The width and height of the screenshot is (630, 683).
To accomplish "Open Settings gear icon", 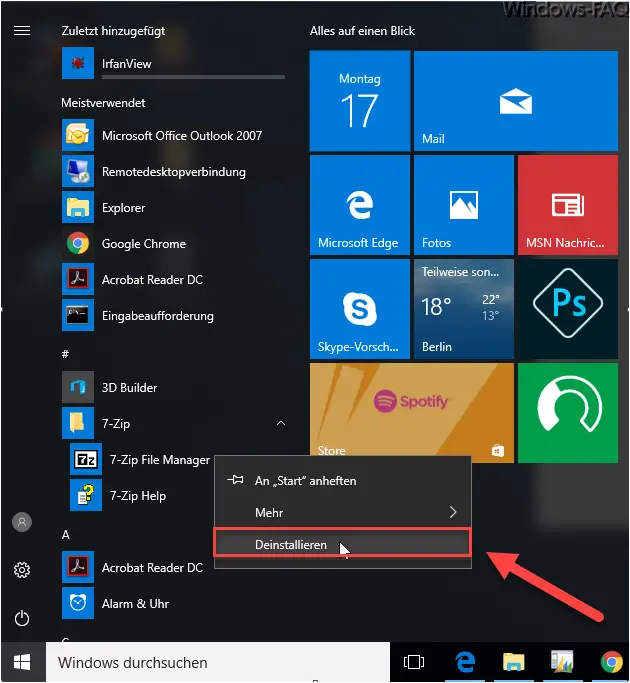I will [x=22, y=570].
